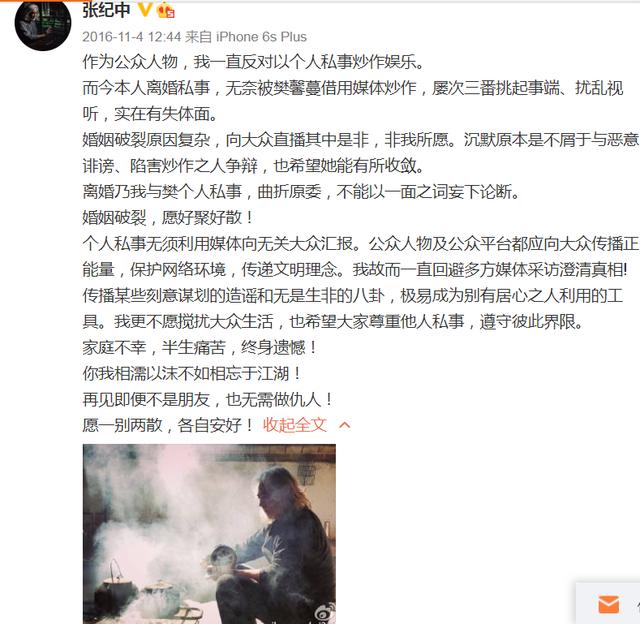Click the line 你我相濡以沫不如相忘于江湖！

pyautogui.click(x=192, y=373)
